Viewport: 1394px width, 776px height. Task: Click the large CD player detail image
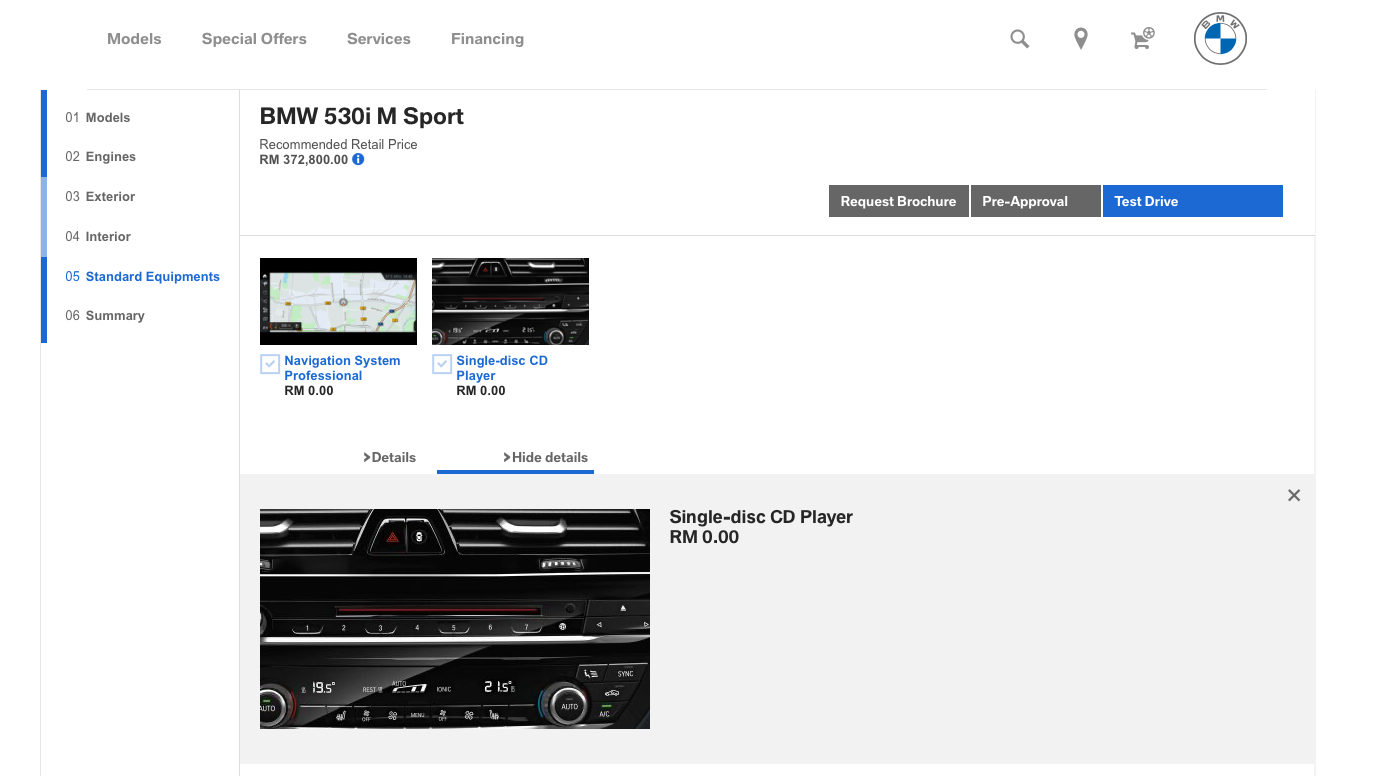pyautogui.click(x=455, y=619)
